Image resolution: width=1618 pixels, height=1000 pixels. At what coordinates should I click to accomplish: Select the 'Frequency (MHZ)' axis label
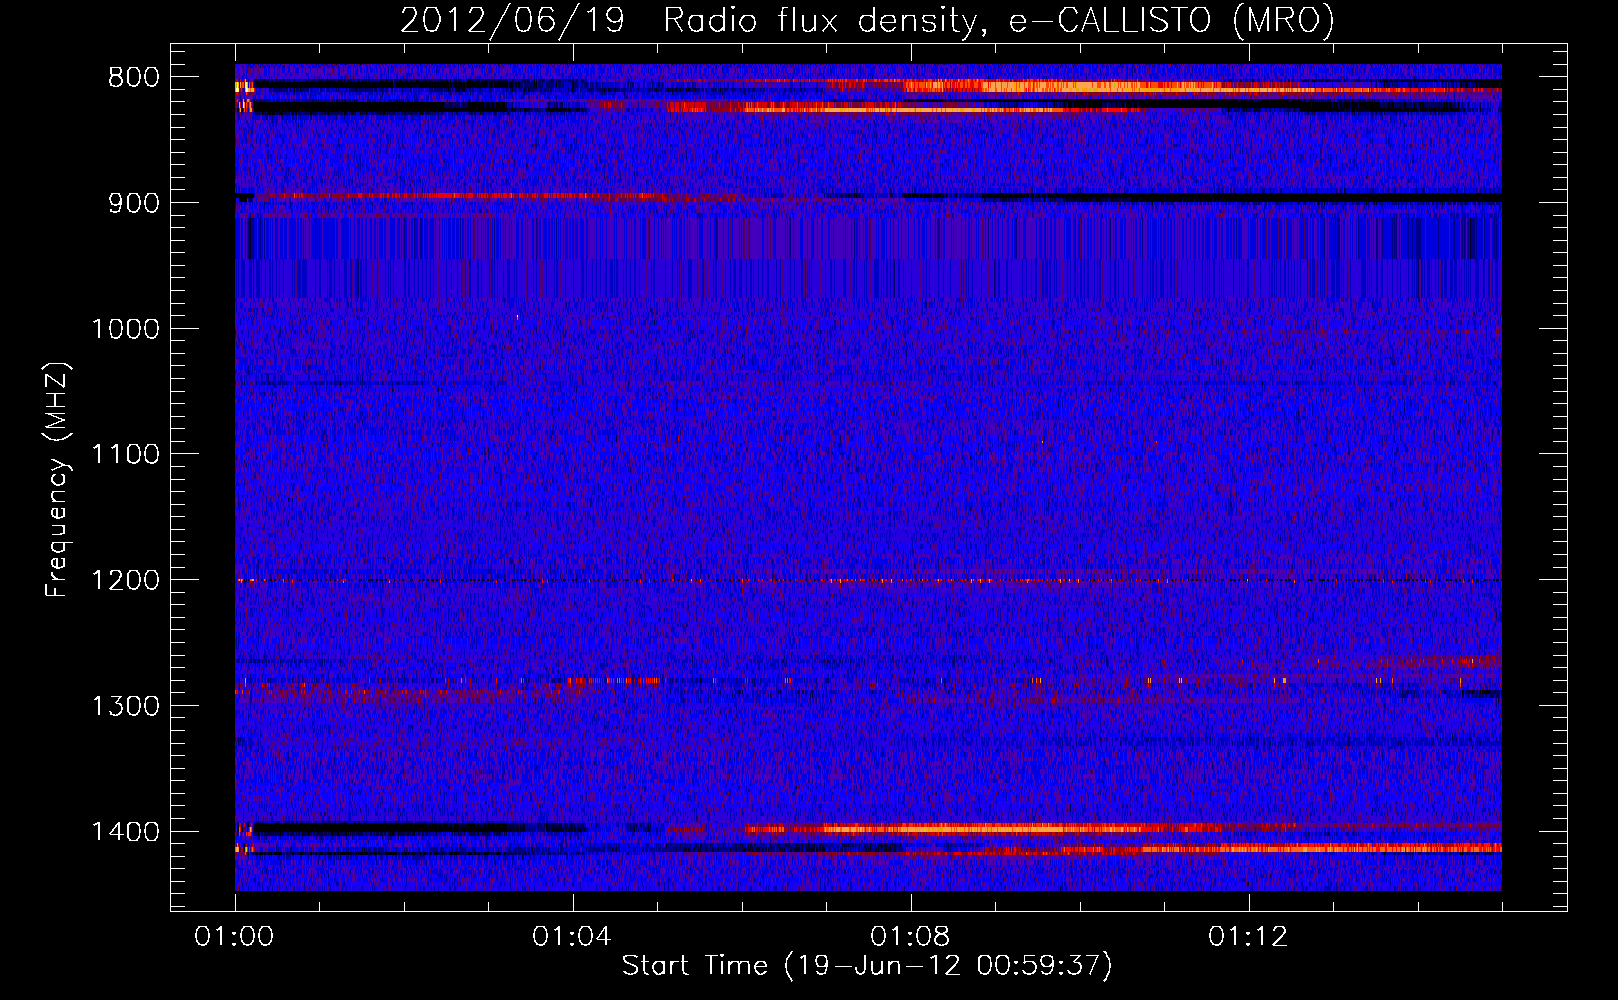pyautogui.click(x=57, y=480)
